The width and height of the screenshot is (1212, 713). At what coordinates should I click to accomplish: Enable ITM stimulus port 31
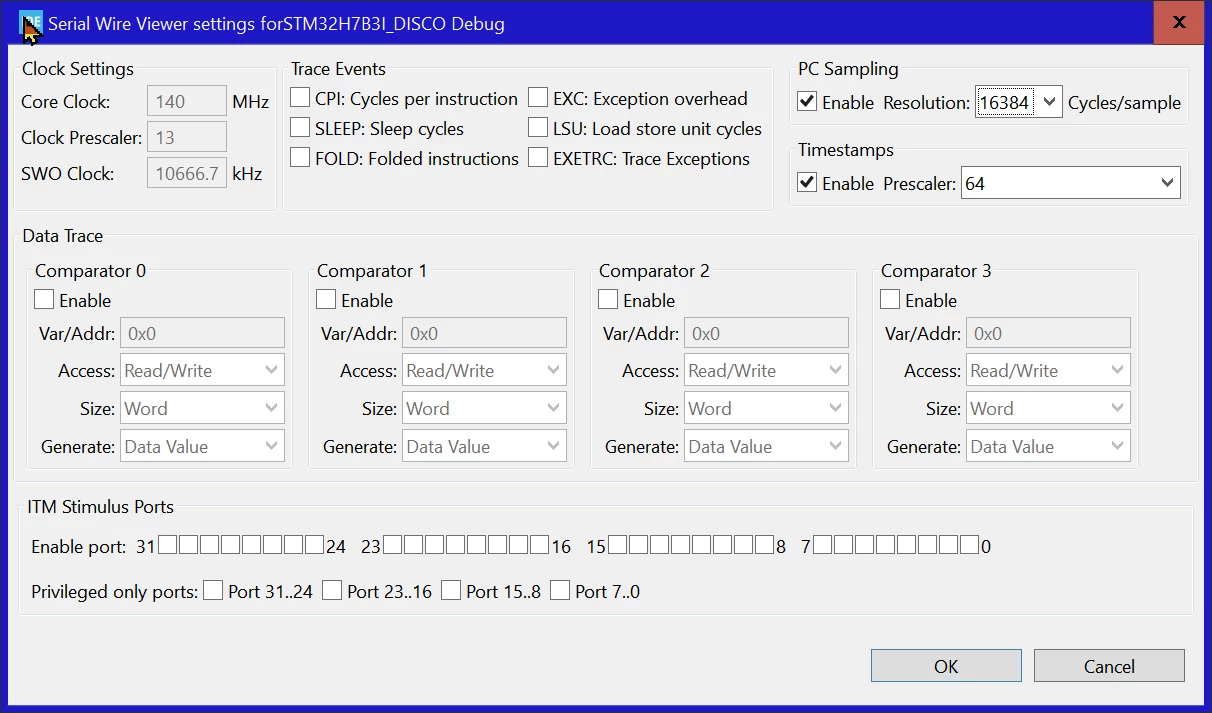point(168,545)
